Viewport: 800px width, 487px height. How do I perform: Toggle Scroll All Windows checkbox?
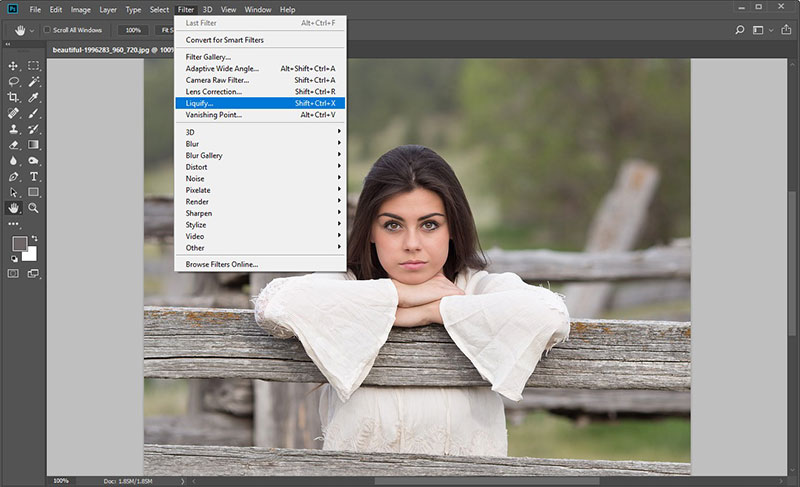(x=47, y=30)
